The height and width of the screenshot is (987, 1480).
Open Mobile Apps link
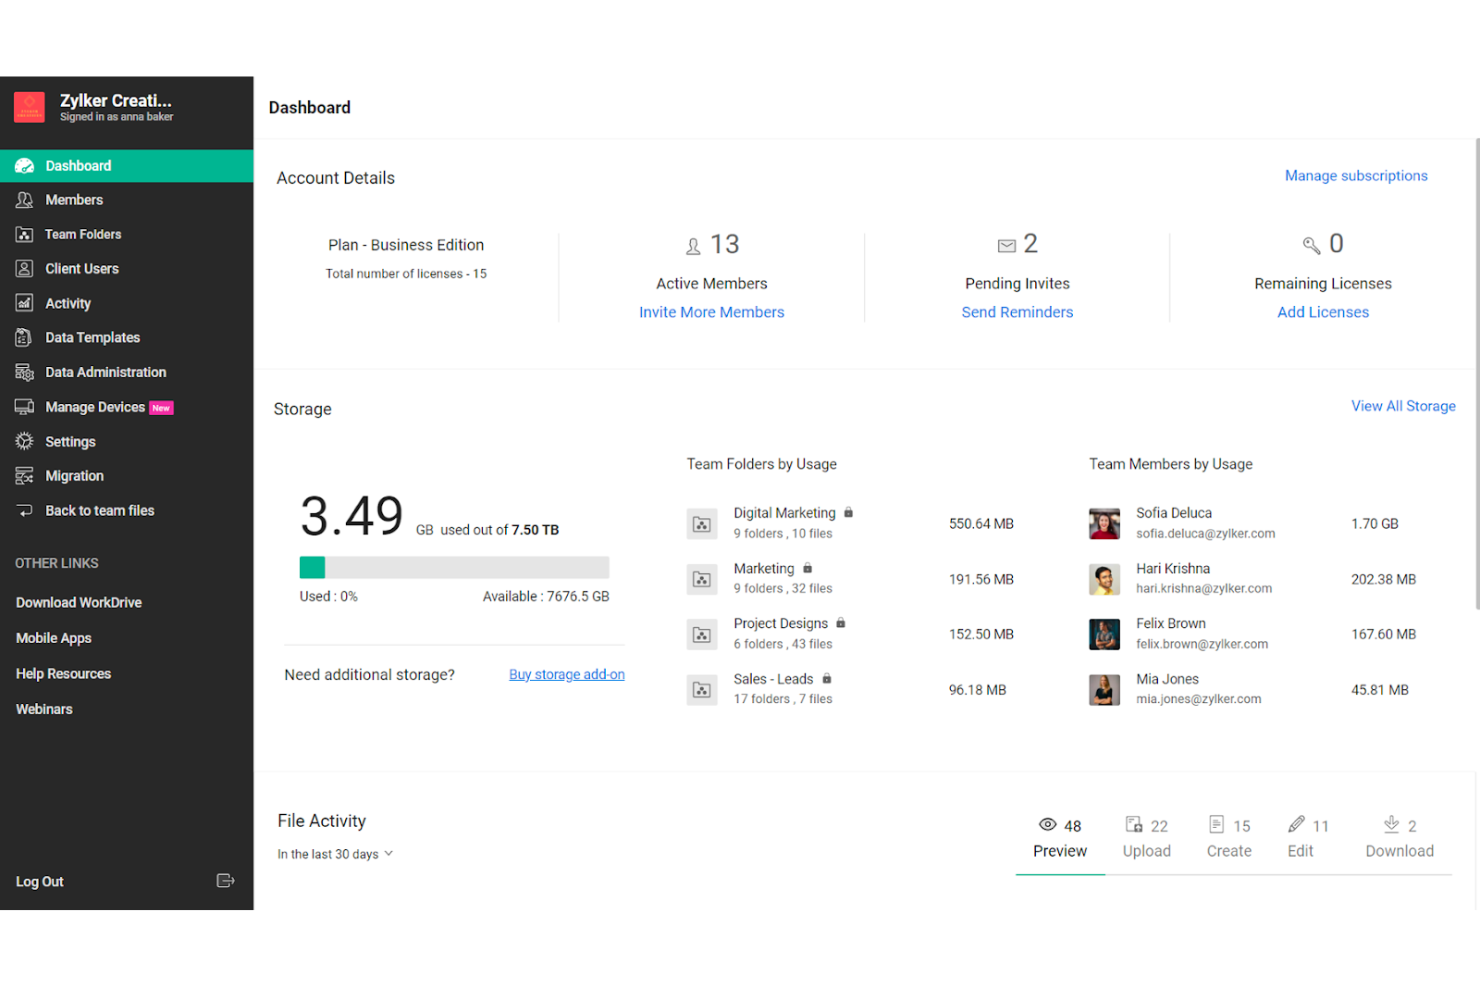pyautogui.click(x=54, y=638)
